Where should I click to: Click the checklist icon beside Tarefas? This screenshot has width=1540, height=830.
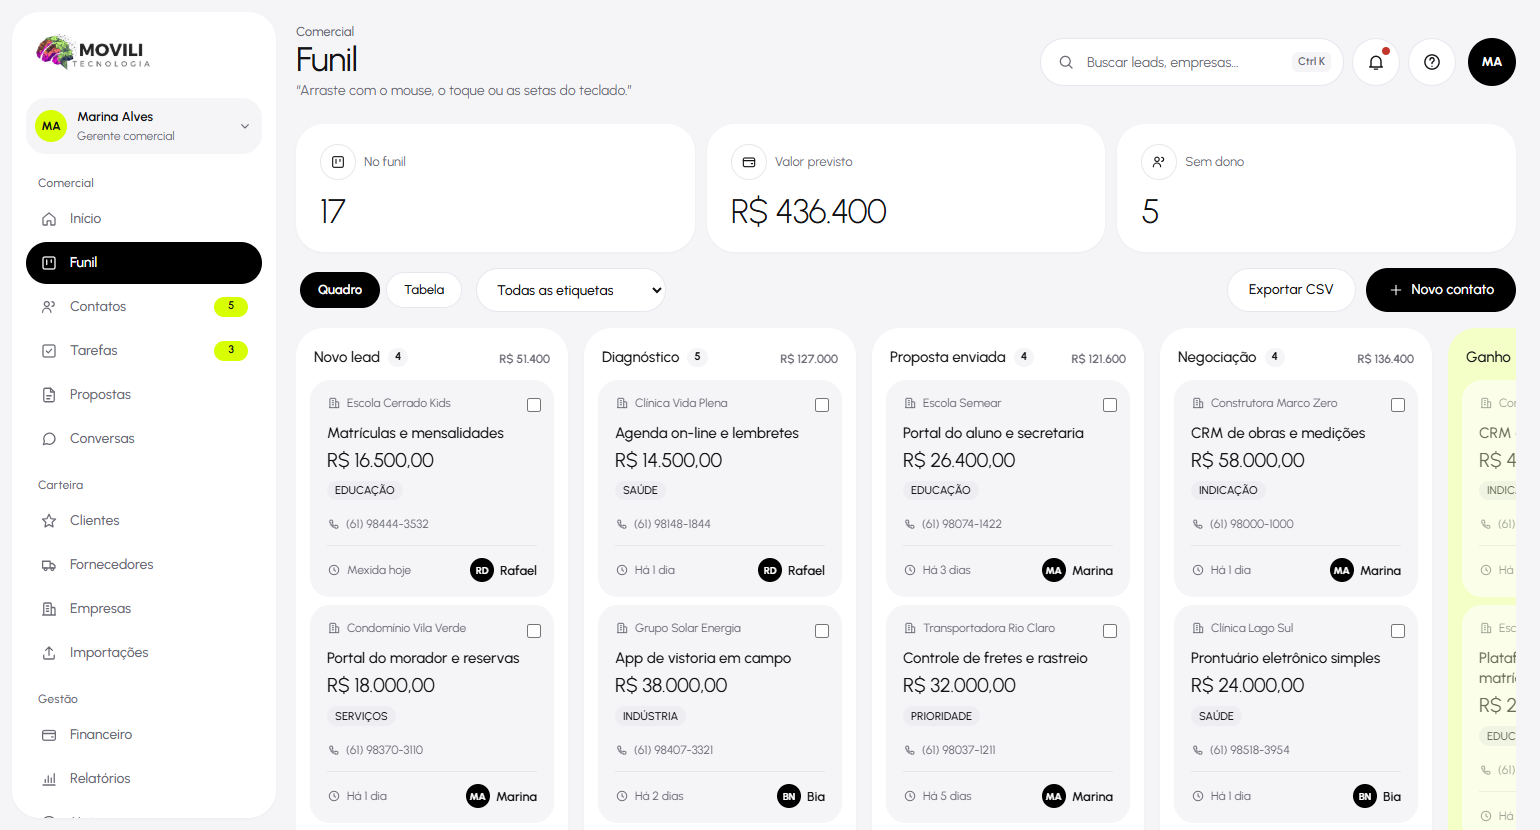pyautogui.click(x=49, y=351)
